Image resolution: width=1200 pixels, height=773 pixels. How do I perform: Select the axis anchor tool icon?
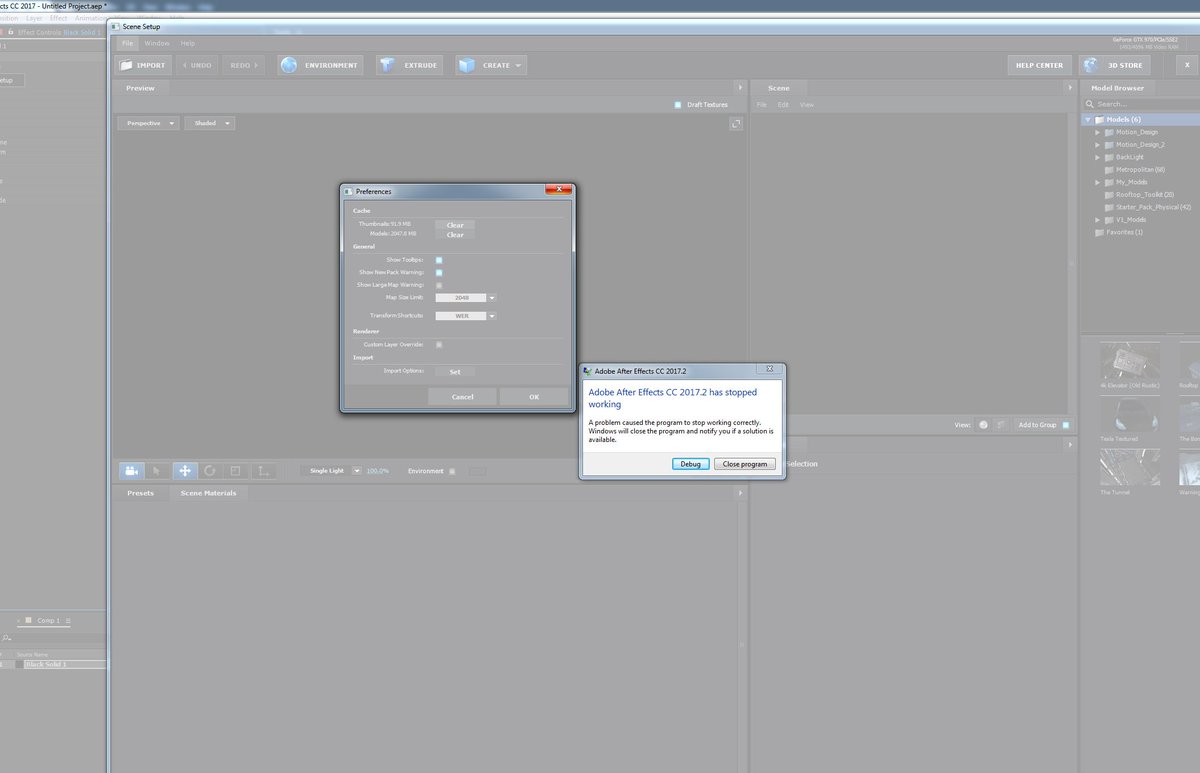[263, 470]
